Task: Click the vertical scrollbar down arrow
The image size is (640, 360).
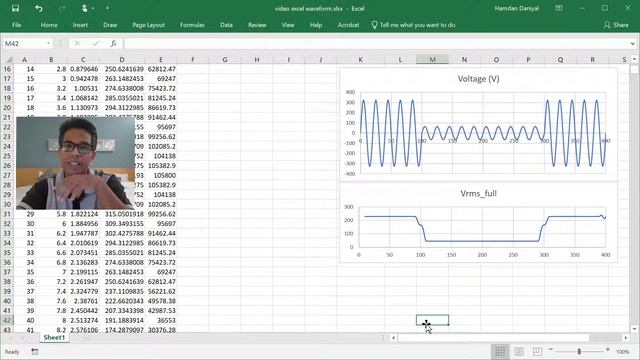Action: (x=634, y=329)
